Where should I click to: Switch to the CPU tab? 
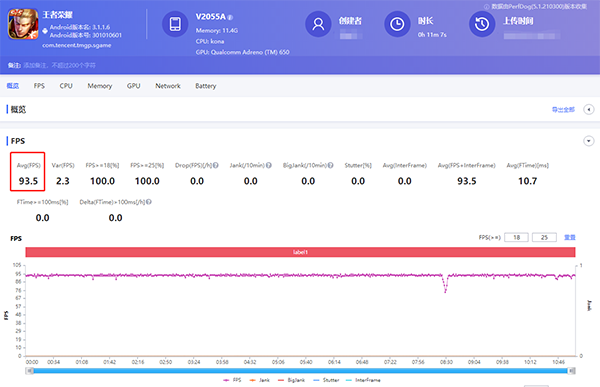pos(66,86)
